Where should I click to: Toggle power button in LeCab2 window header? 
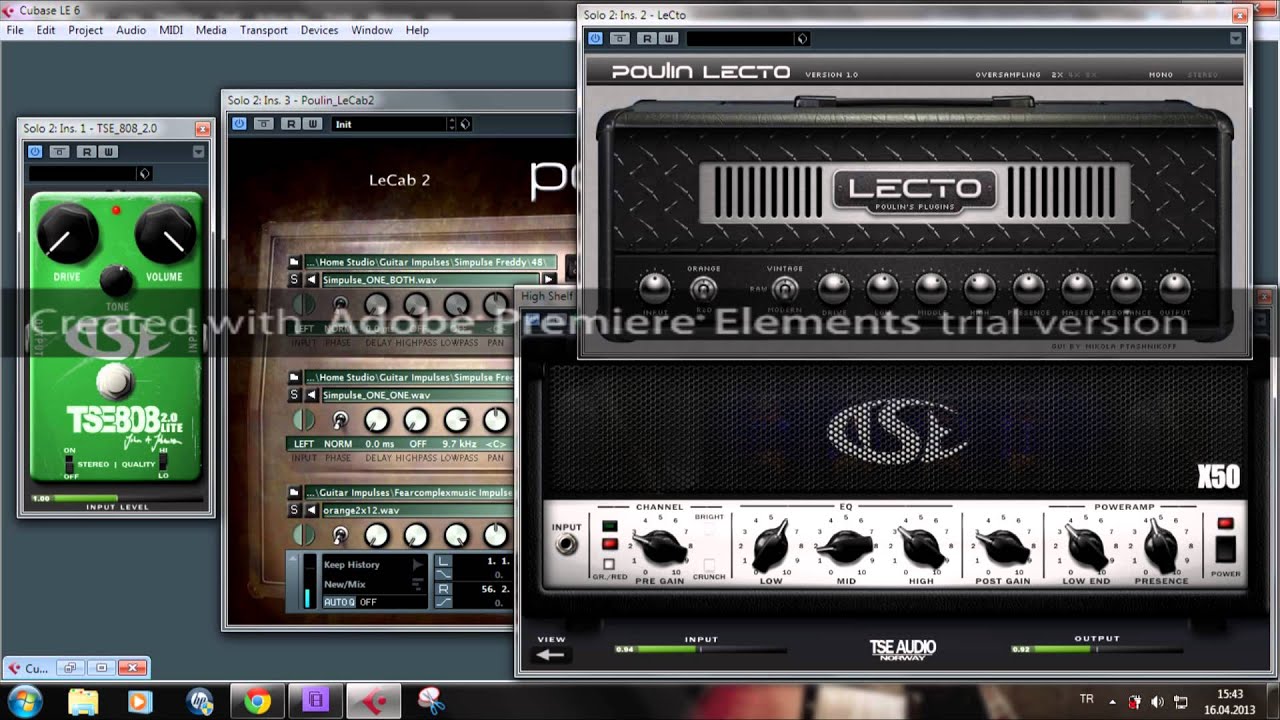pyautogui.click(x=239, y=124)
